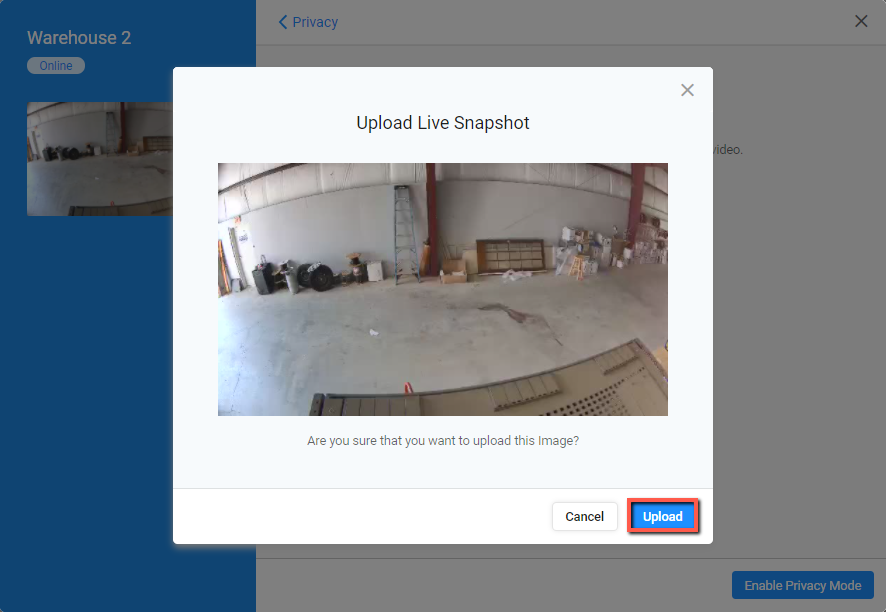
Task: Click the back chevron beside Privacy
Action: coord(283,22)
